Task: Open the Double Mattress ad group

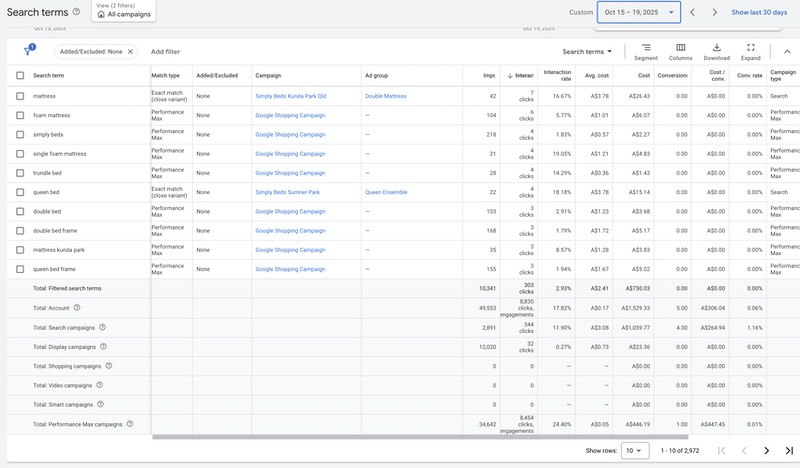Action: [x=386, y=96]
